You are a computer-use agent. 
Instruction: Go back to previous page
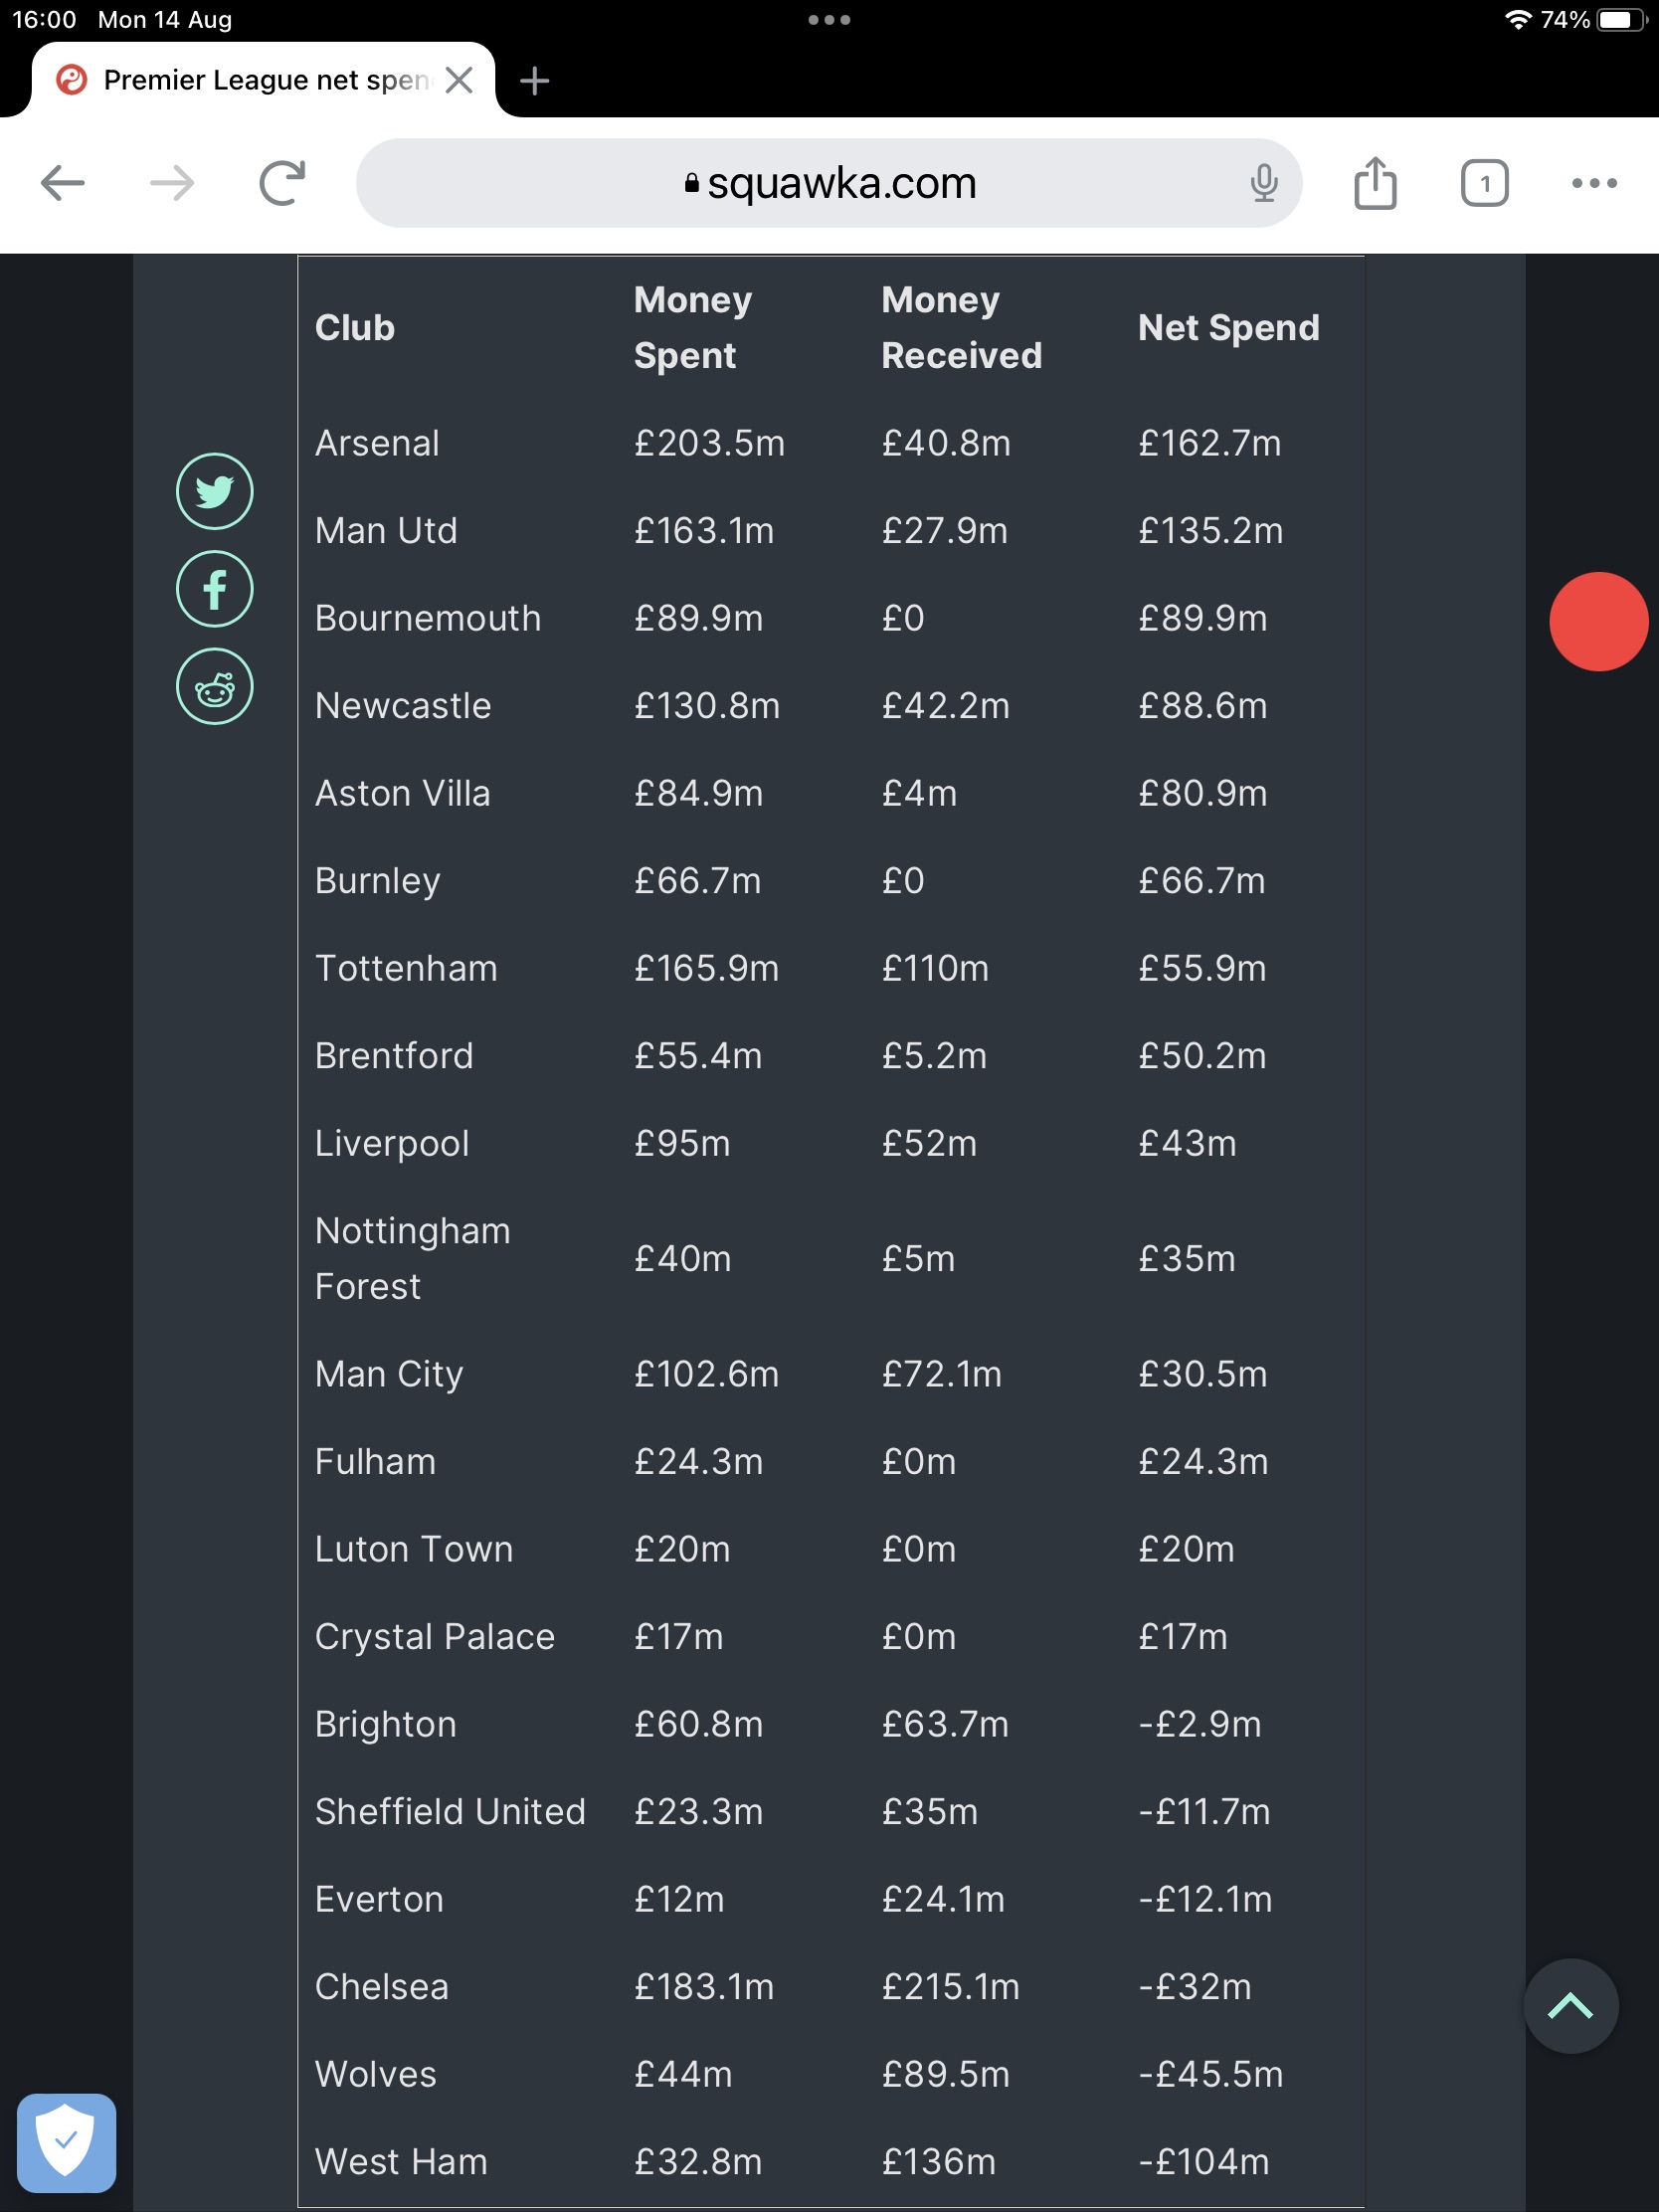click(62, 183)
